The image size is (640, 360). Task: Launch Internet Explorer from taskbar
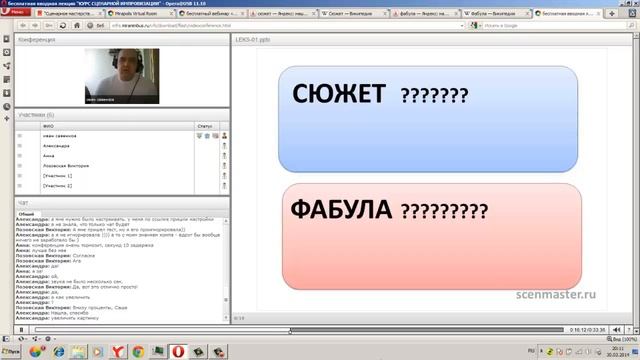(x=58, y=352)
